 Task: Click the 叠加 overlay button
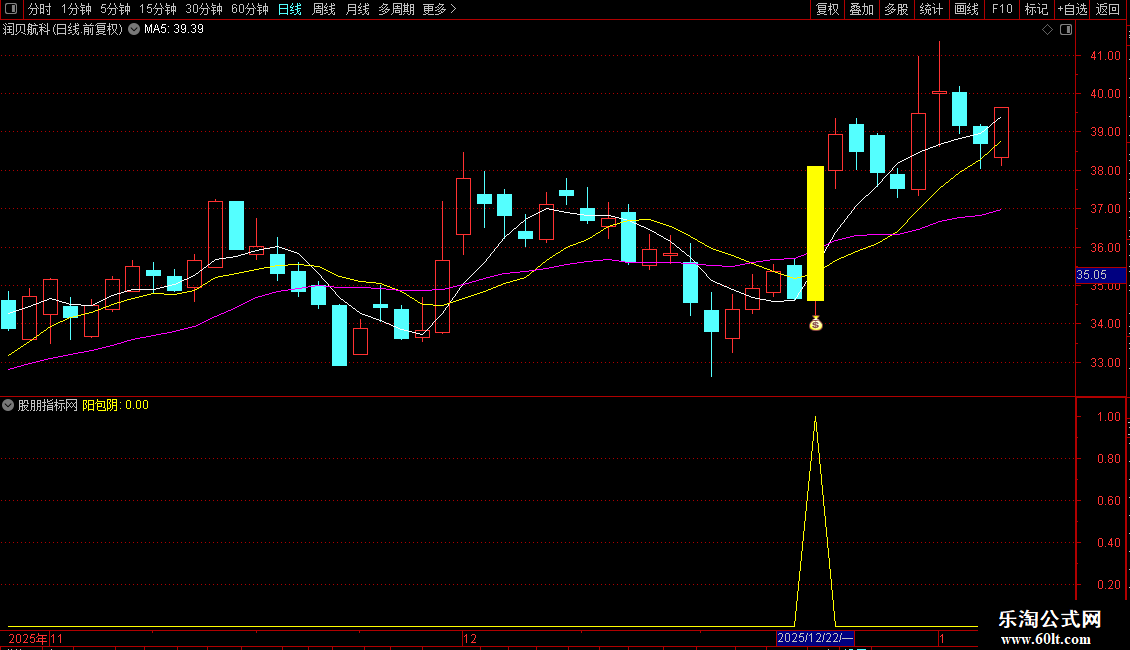pyautogui.click(x=861, y=9)
